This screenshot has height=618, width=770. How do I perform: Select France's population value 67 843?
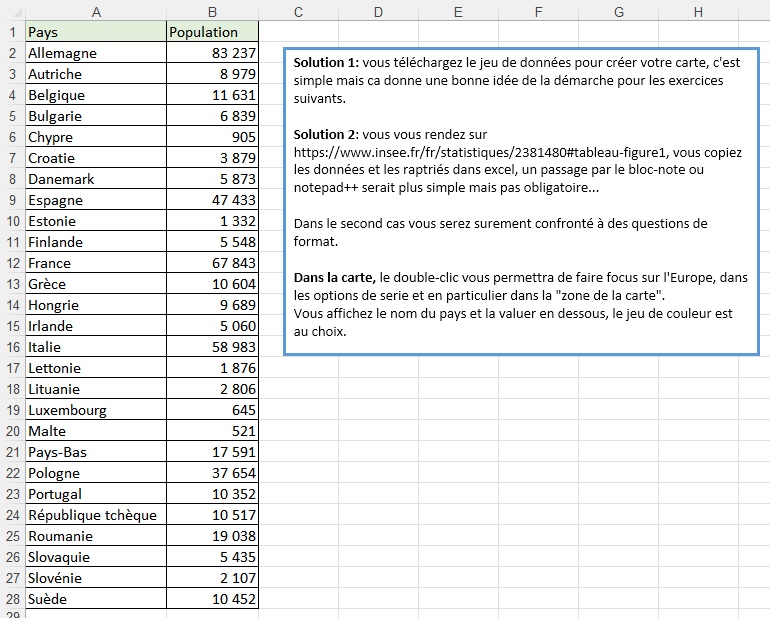coord(212,263)
